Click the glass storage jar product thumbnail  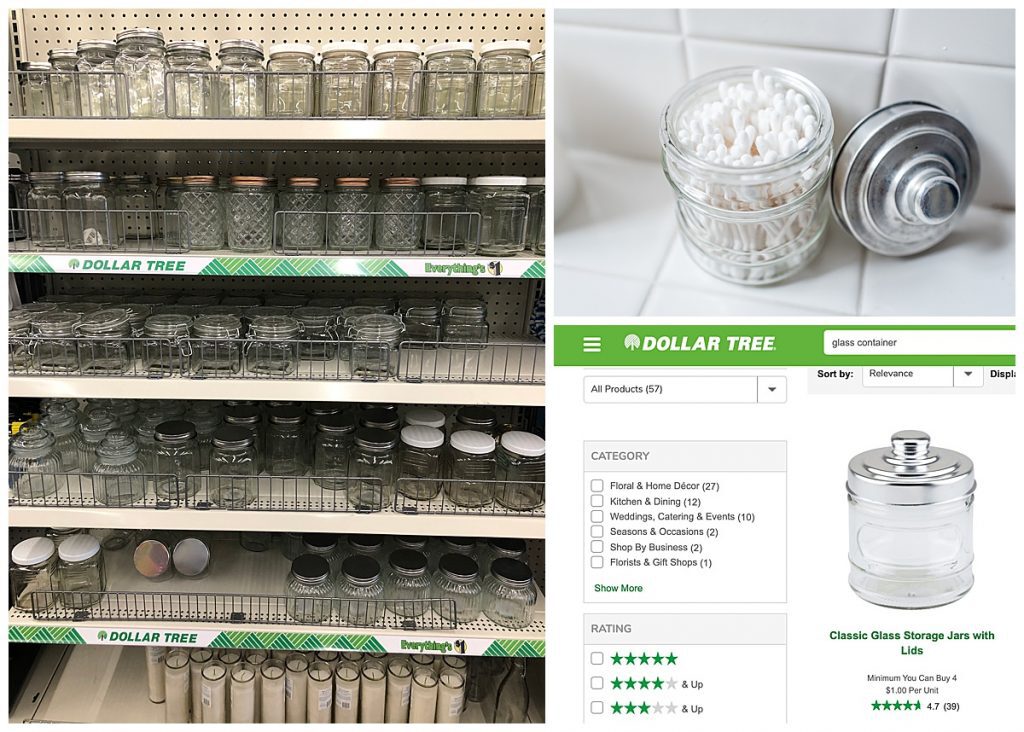click(x=911, y=519)
